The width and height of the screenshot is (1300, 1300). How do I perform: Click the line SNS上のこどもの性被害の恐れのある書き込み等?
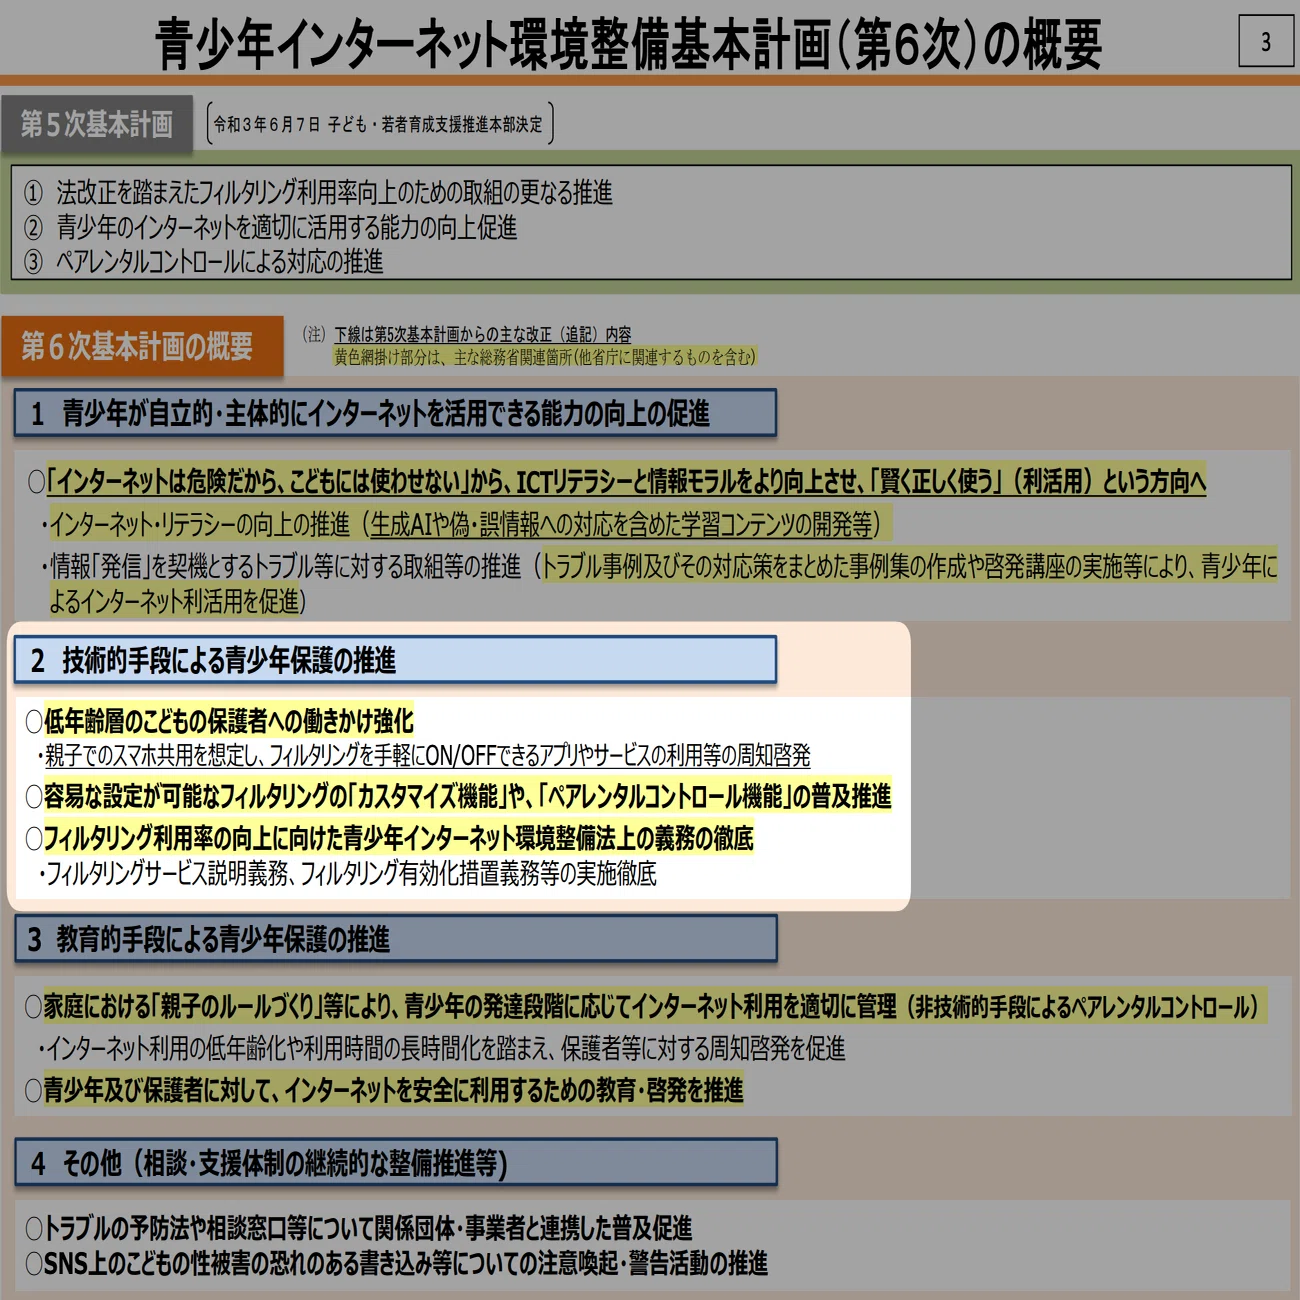(397, 1263)
